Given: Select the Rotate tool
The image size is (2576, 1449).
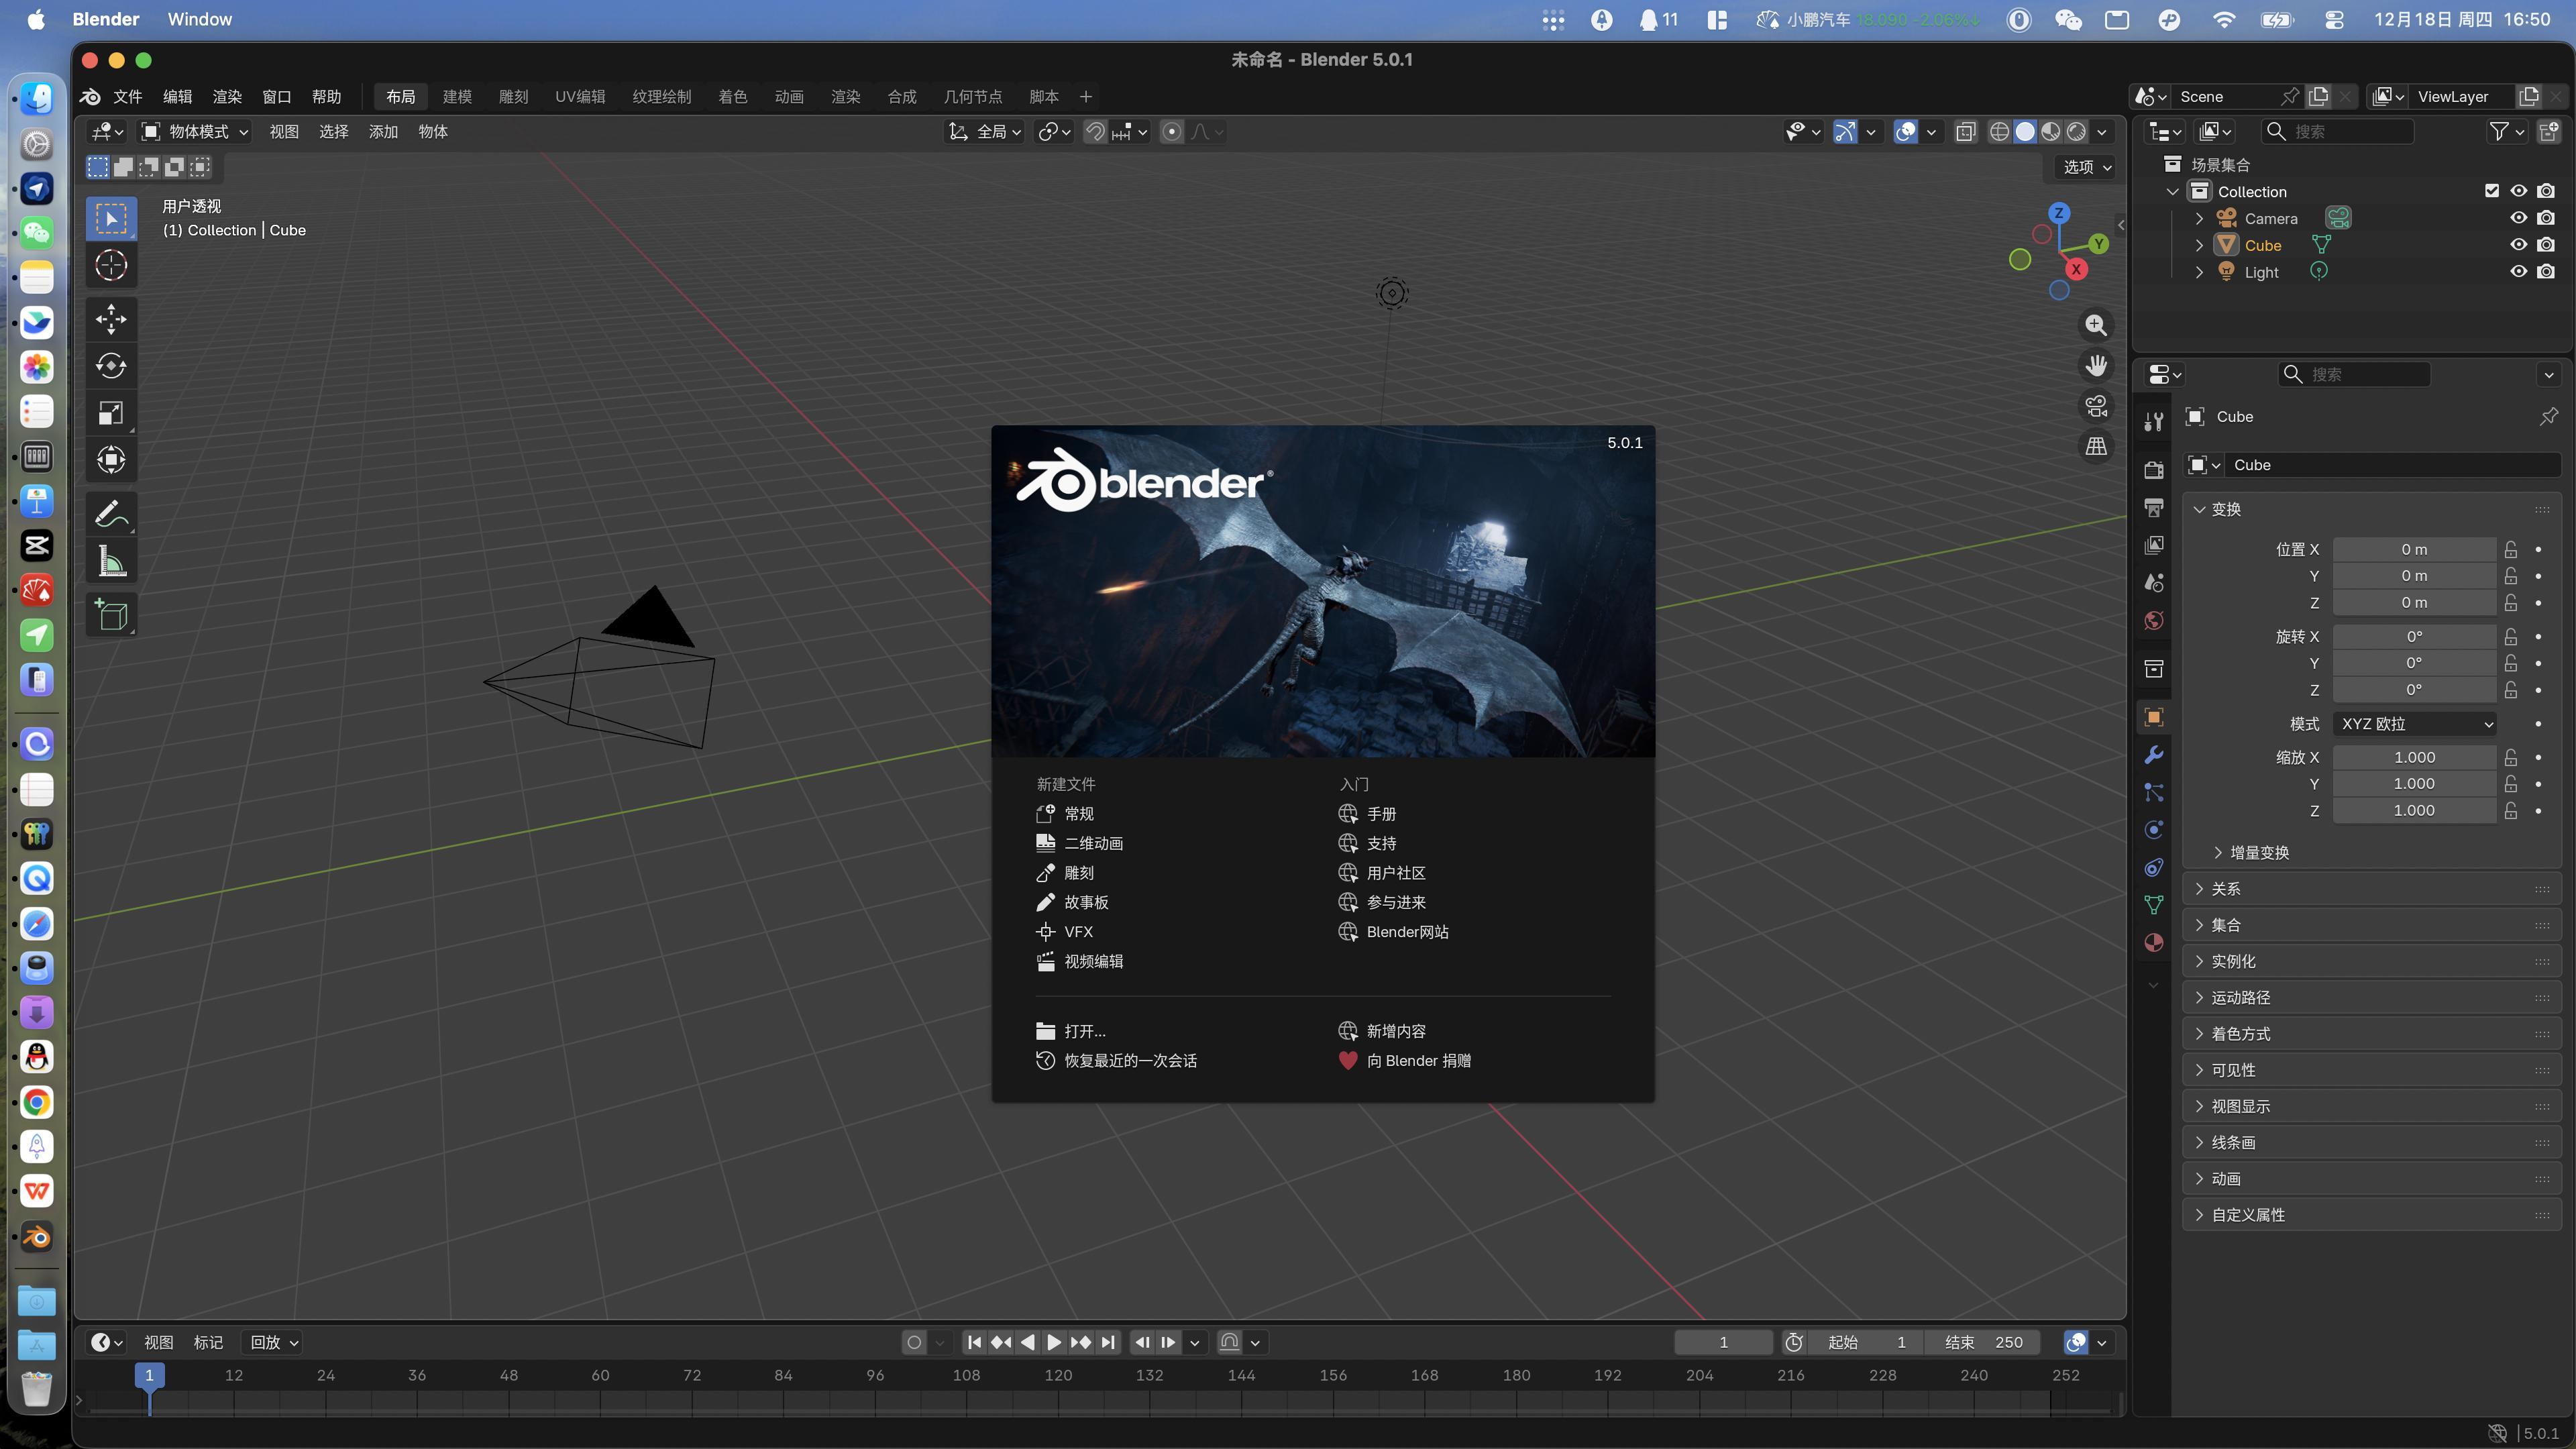Looking at the screenshot, I should [x=111, y=366].
